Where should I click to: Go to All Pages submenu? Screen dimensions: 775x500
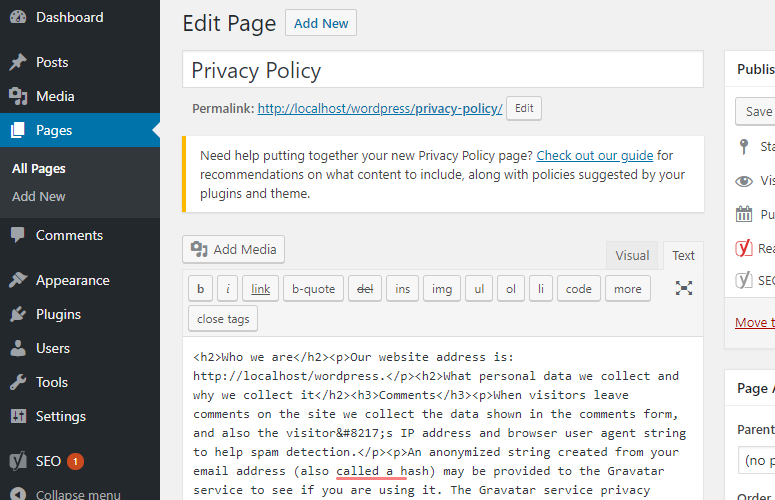[39, 168]
